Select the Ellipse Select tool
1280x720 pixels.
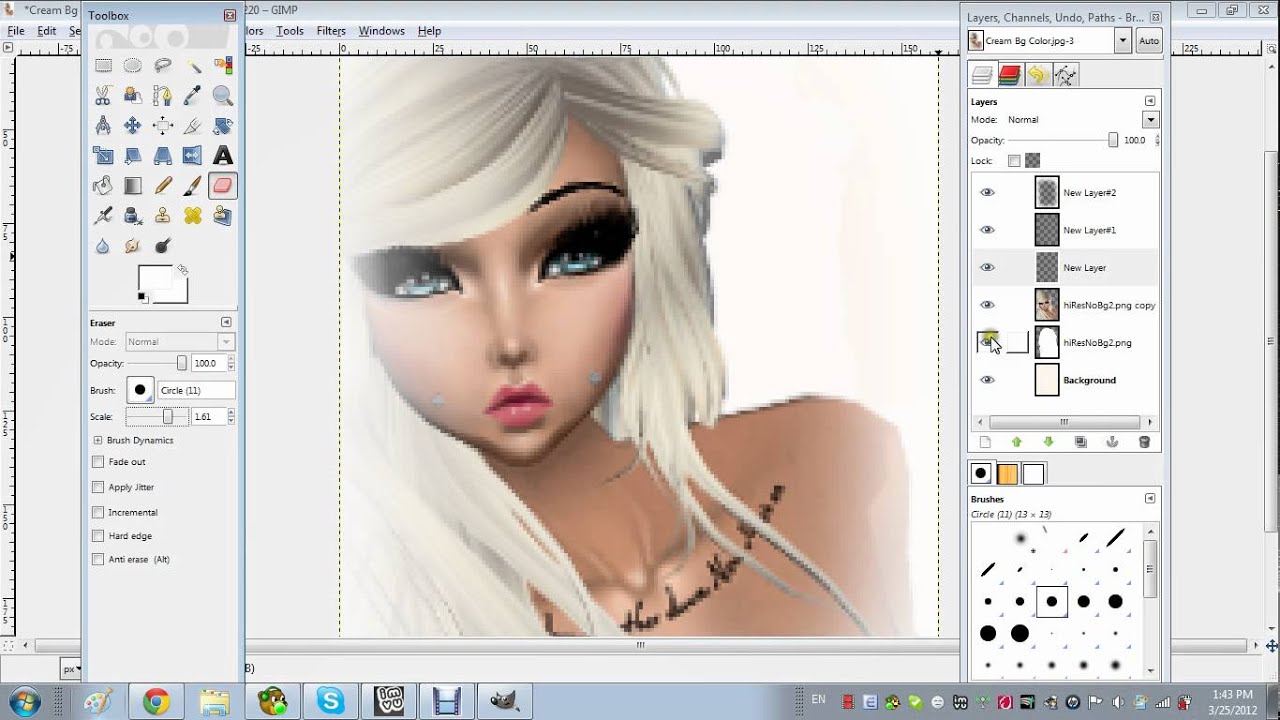(x=132, y=66)
